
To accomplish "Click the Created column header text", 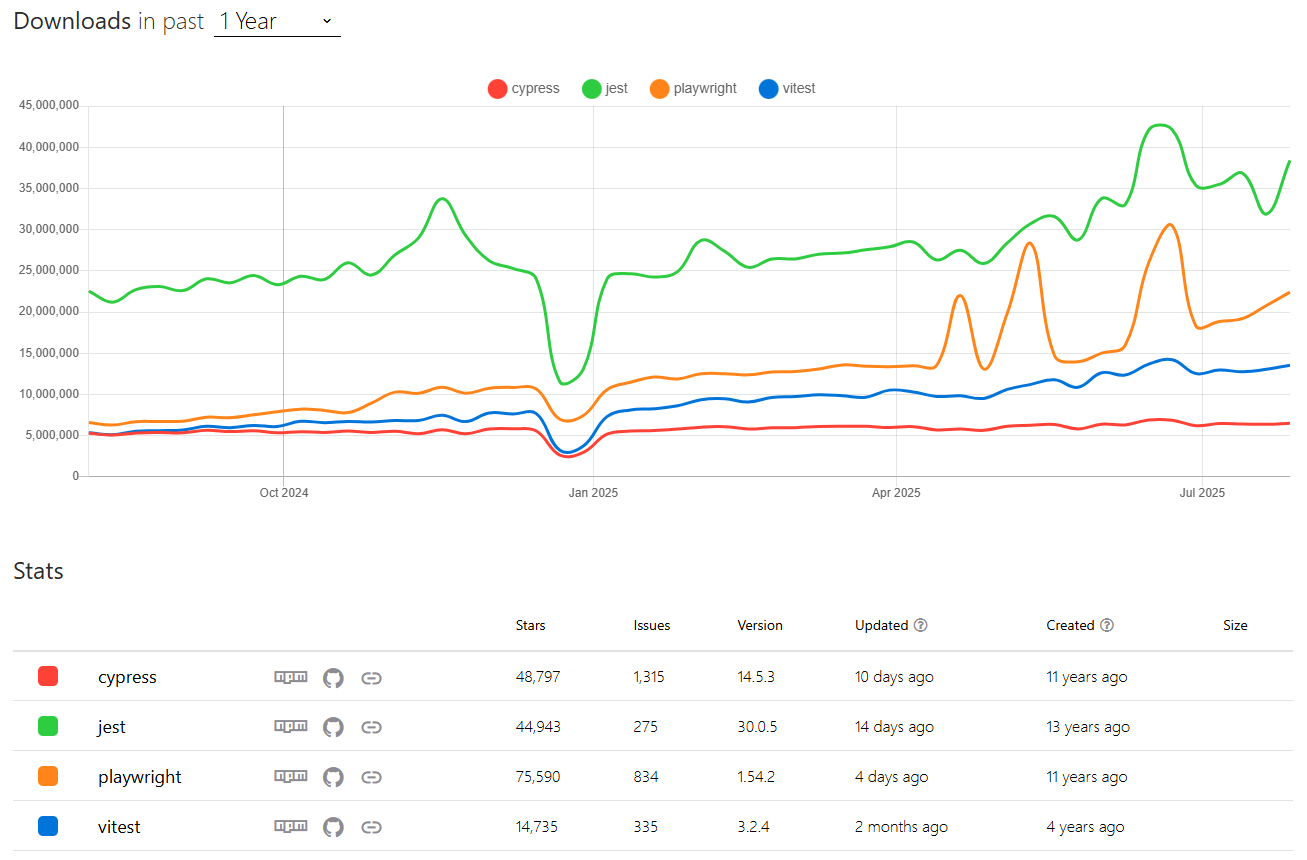I will pos(1071,625).
